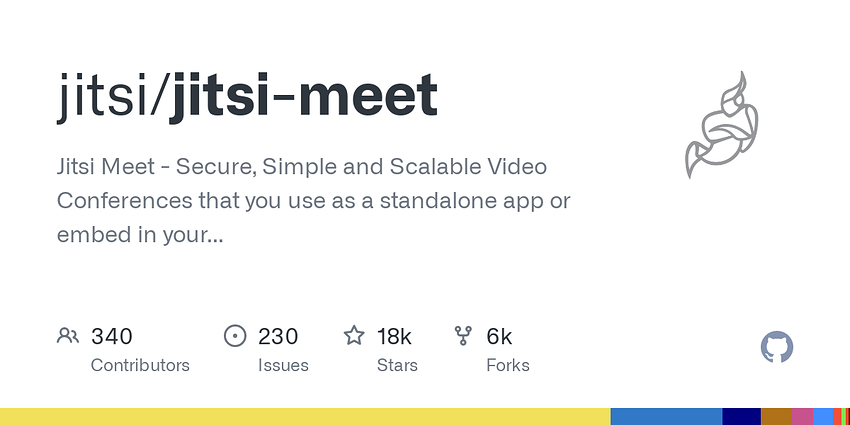Viewport: 850px width, 425px height.
Task: Select the Stars label
Action: (397, 365)
